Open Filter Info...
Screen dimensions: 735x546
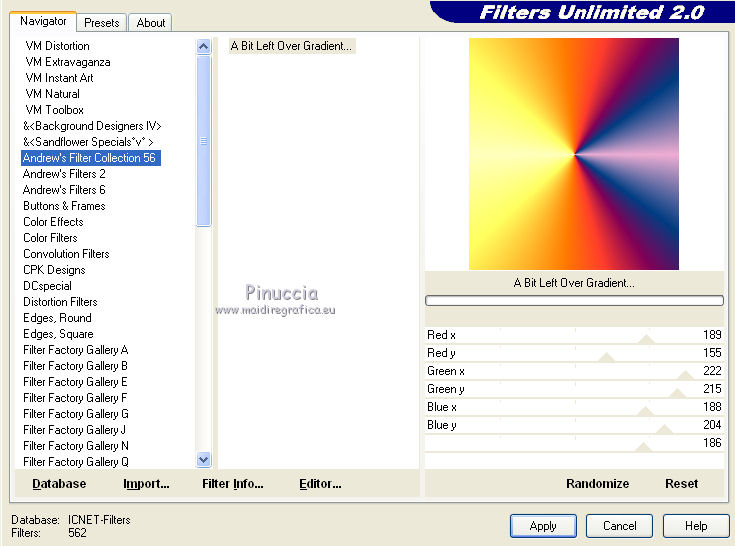232,484
